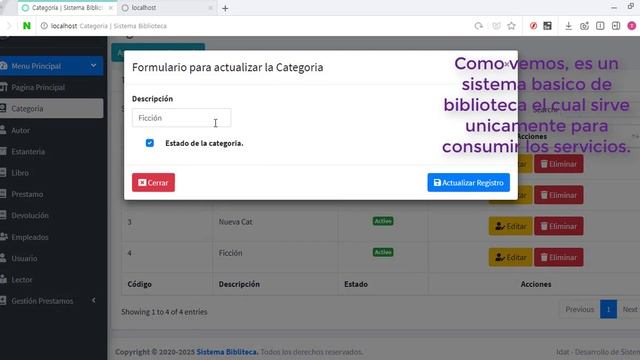
Task: Switch to the second localhost browser tab
Action: pyautogui.click(x=167, y=8)
